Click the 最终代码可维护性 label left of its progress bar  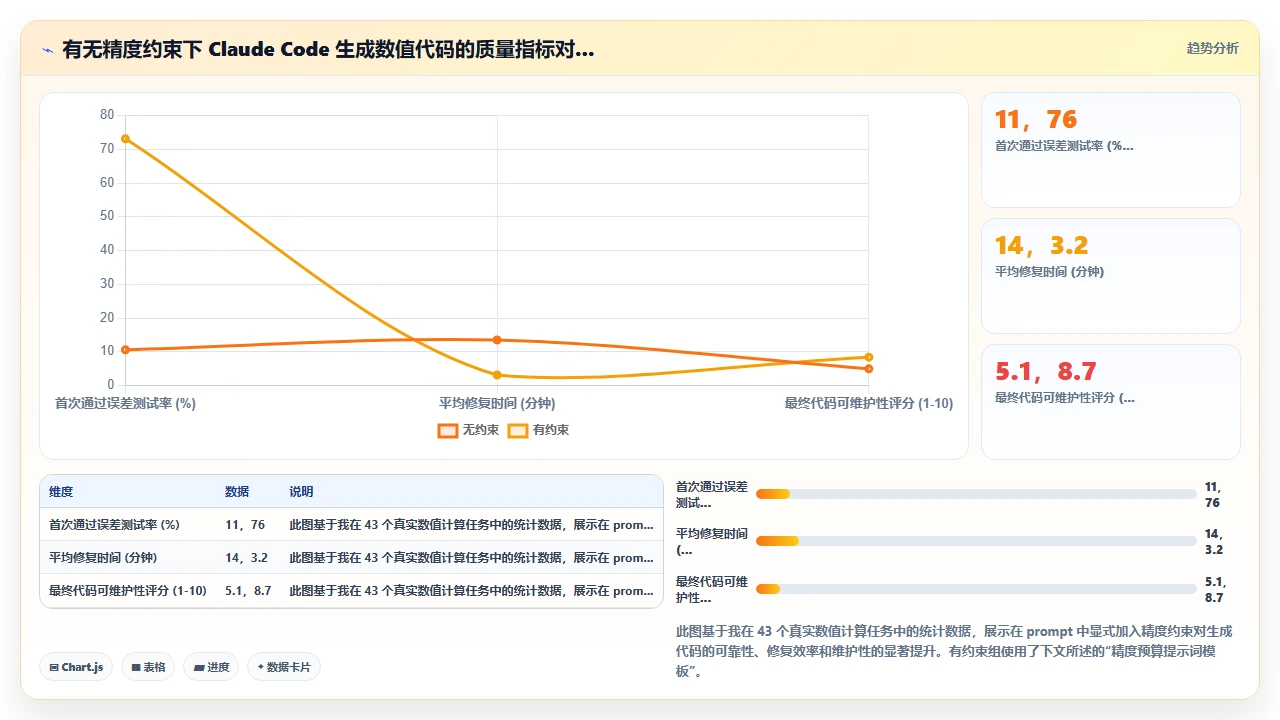pos(712,589)
